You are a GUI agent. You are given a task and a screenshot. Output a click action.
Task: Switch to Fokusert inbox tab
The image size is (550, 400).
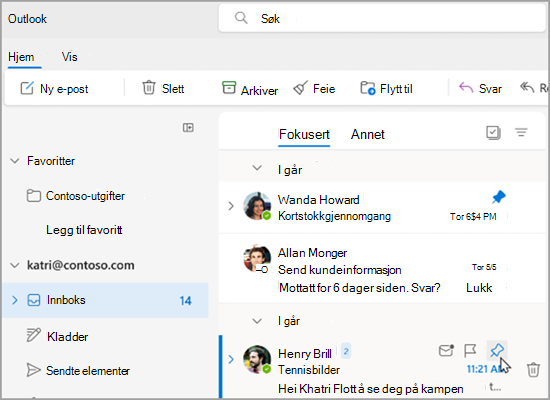point(304,134)
